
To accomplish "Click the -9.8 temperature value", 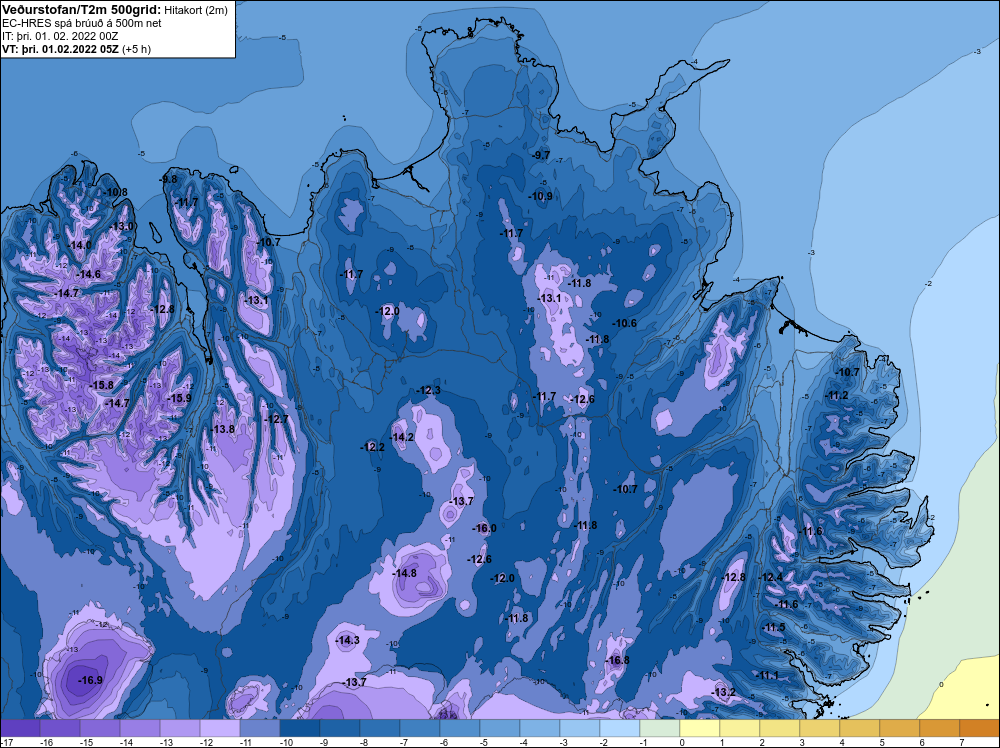I will tap(169, 179).
